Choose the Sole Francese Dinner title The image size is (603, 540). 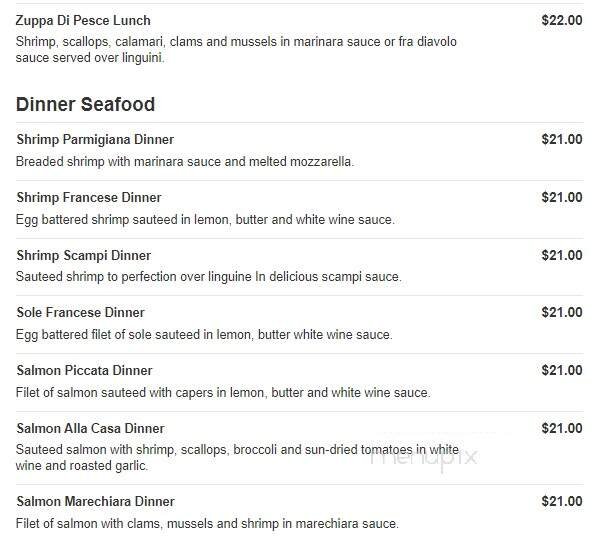81,313
